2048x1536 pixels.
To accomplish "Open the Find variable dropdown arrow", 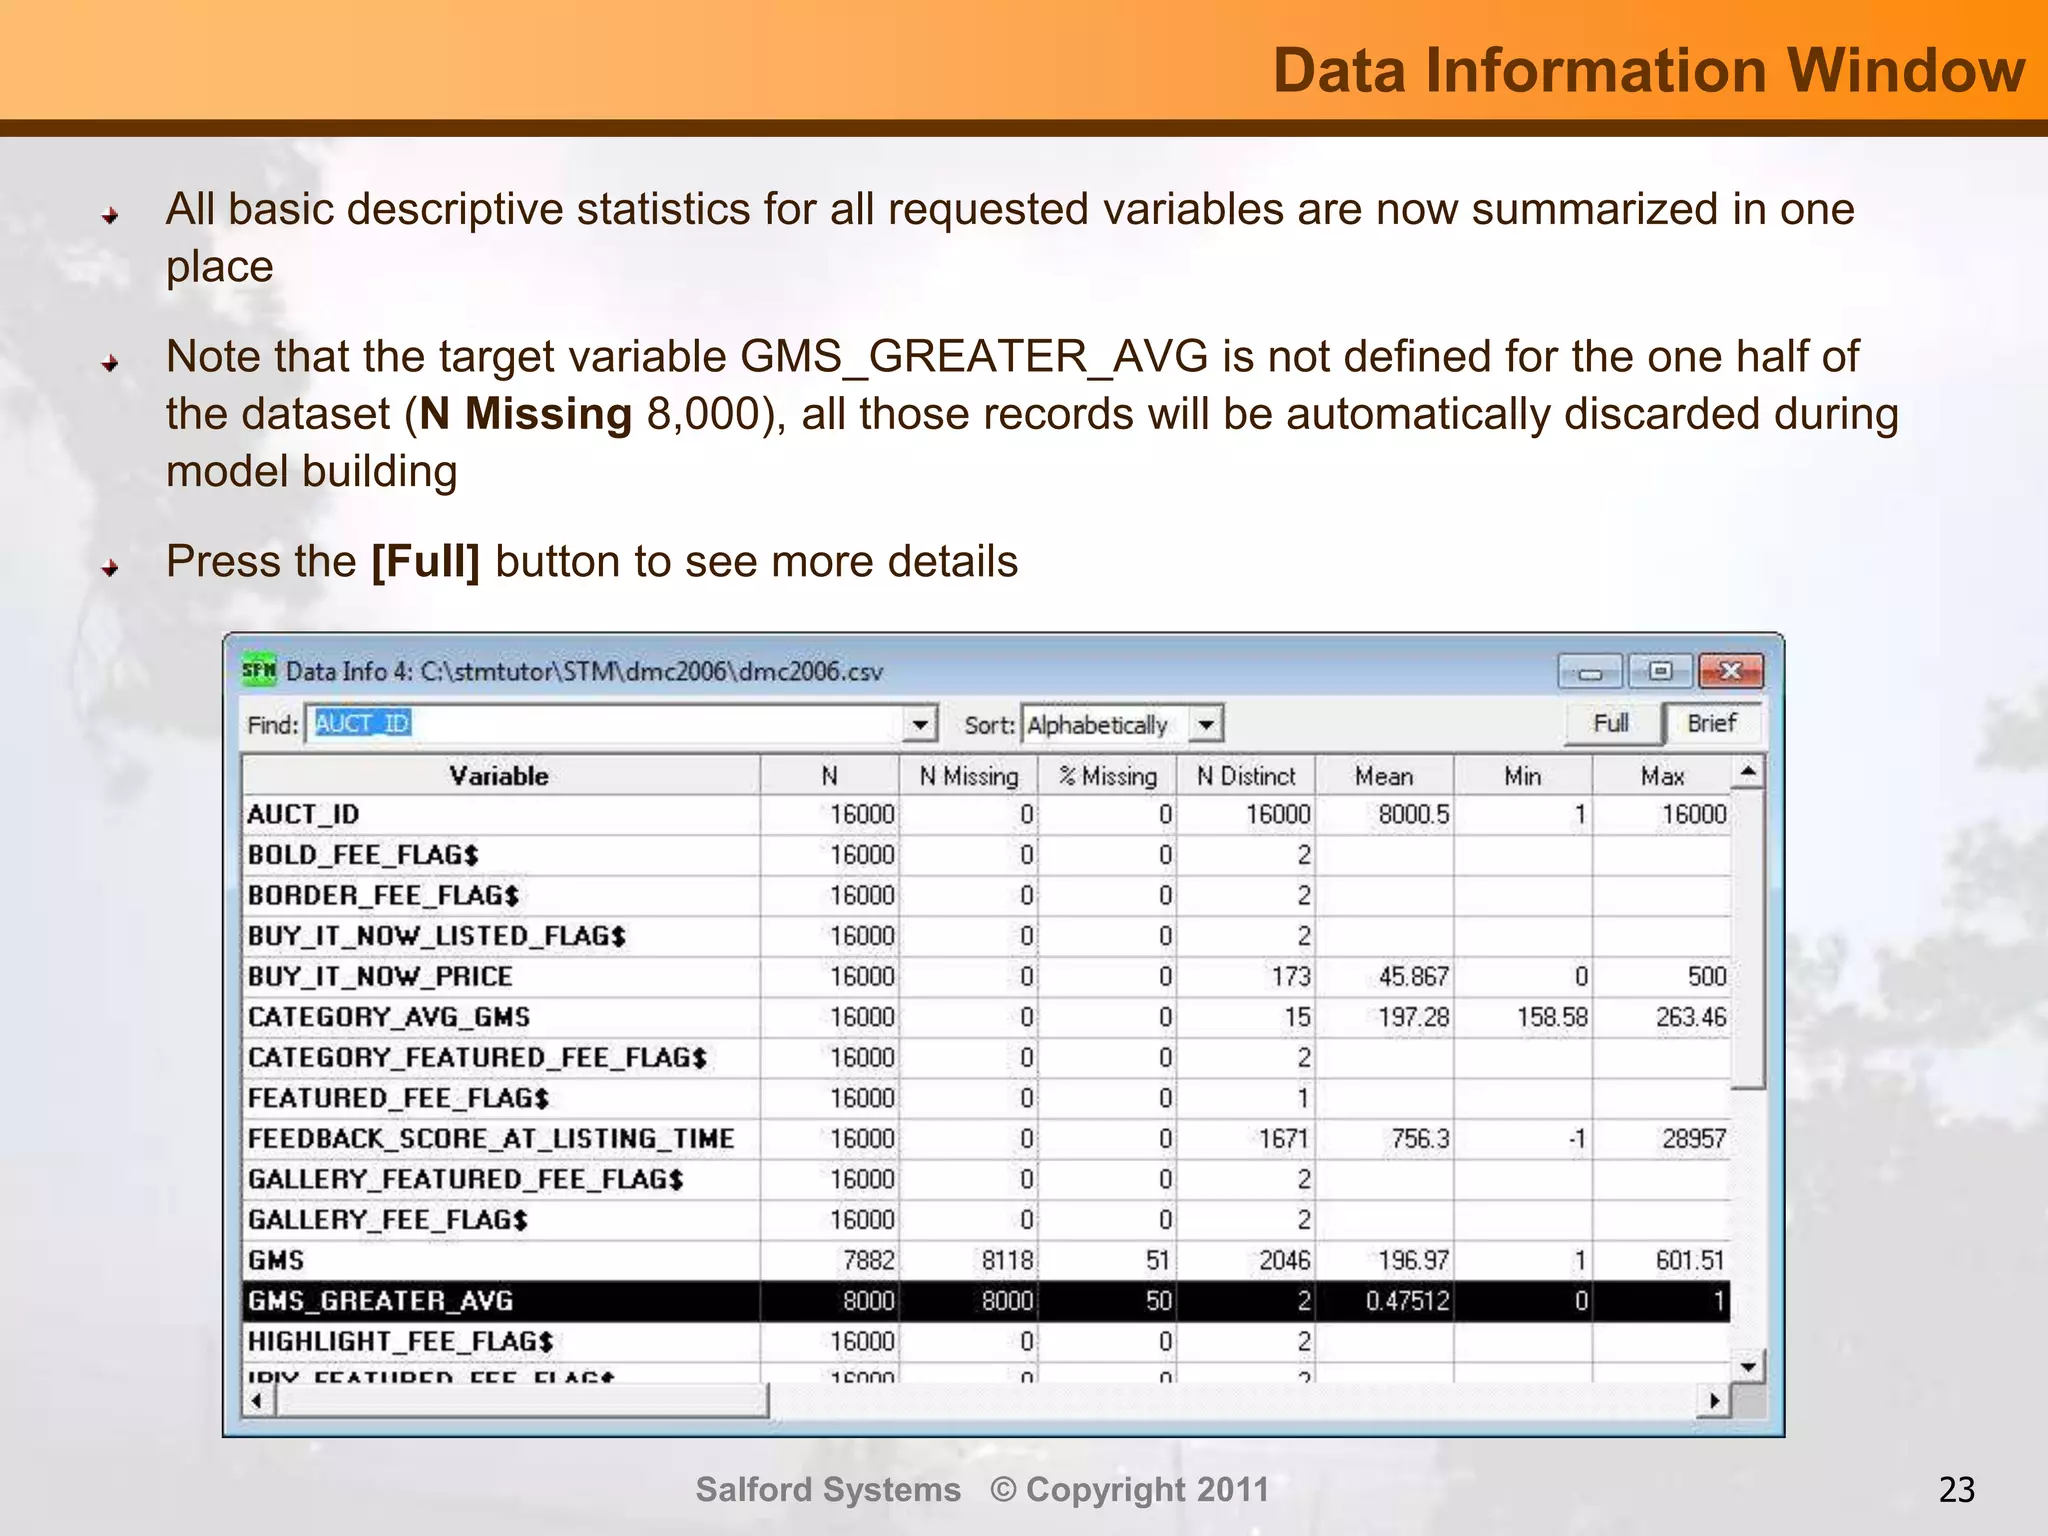I will pos(919,724).
